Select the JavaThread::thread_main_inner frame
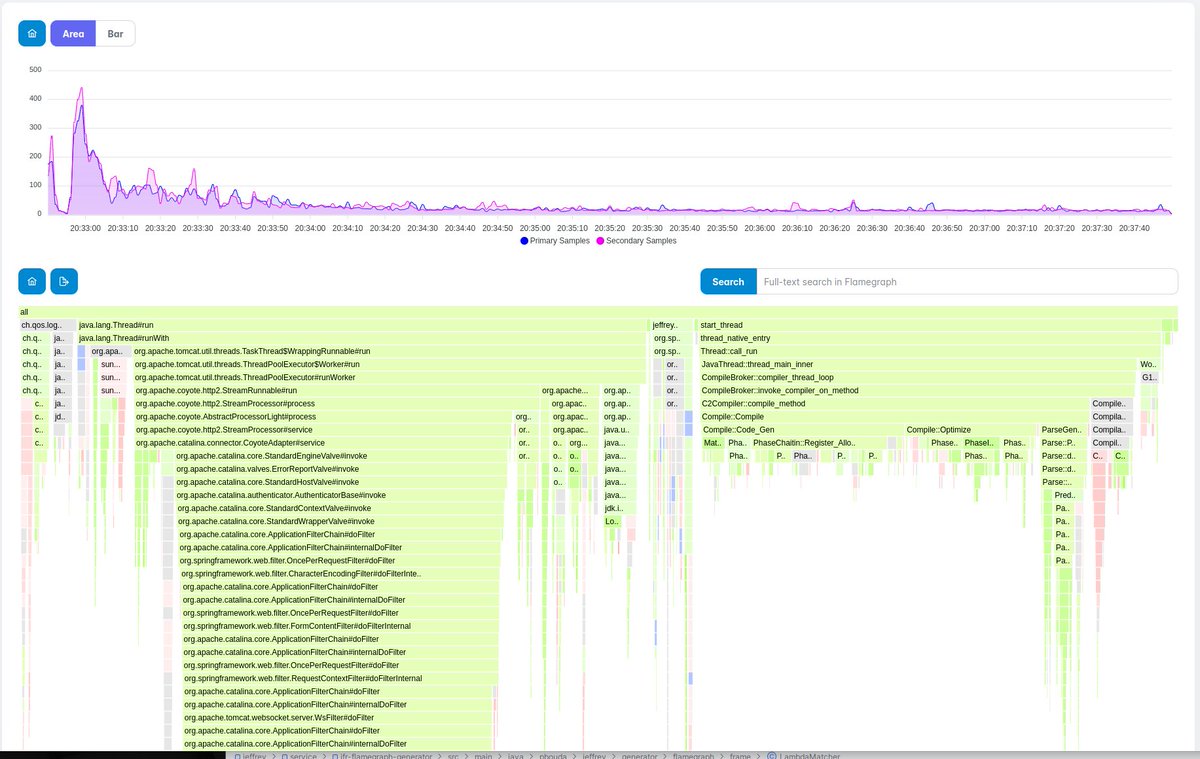 (918, 364)
